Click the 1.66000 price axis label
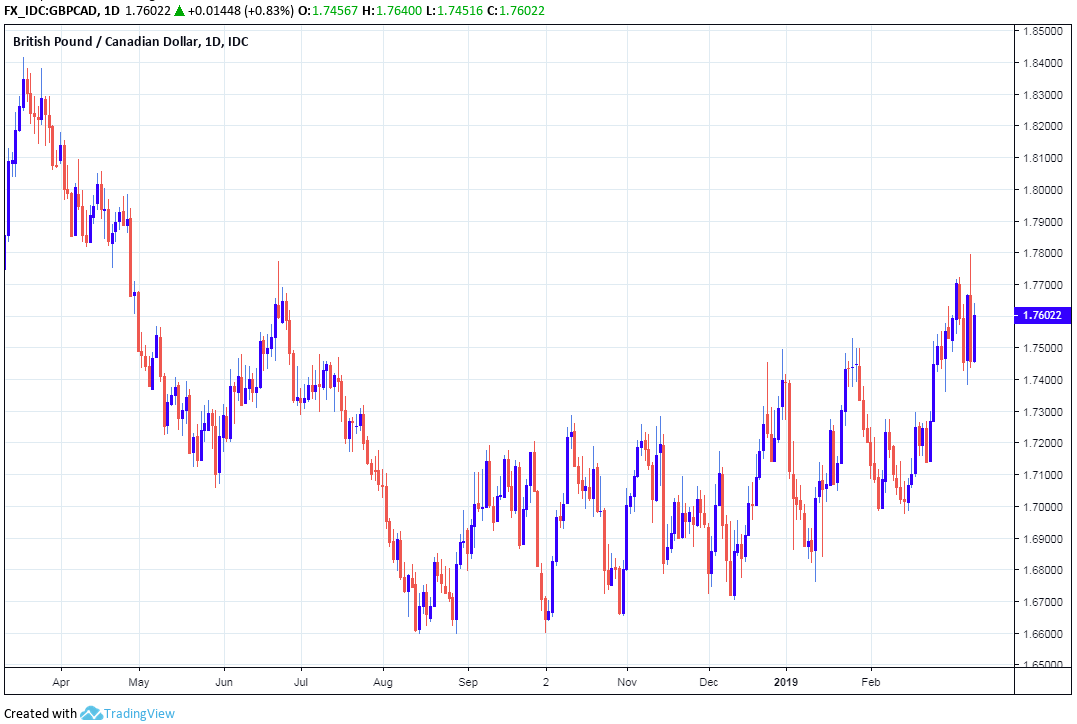The image size is (1077, 724). [x=1041, y=634]
